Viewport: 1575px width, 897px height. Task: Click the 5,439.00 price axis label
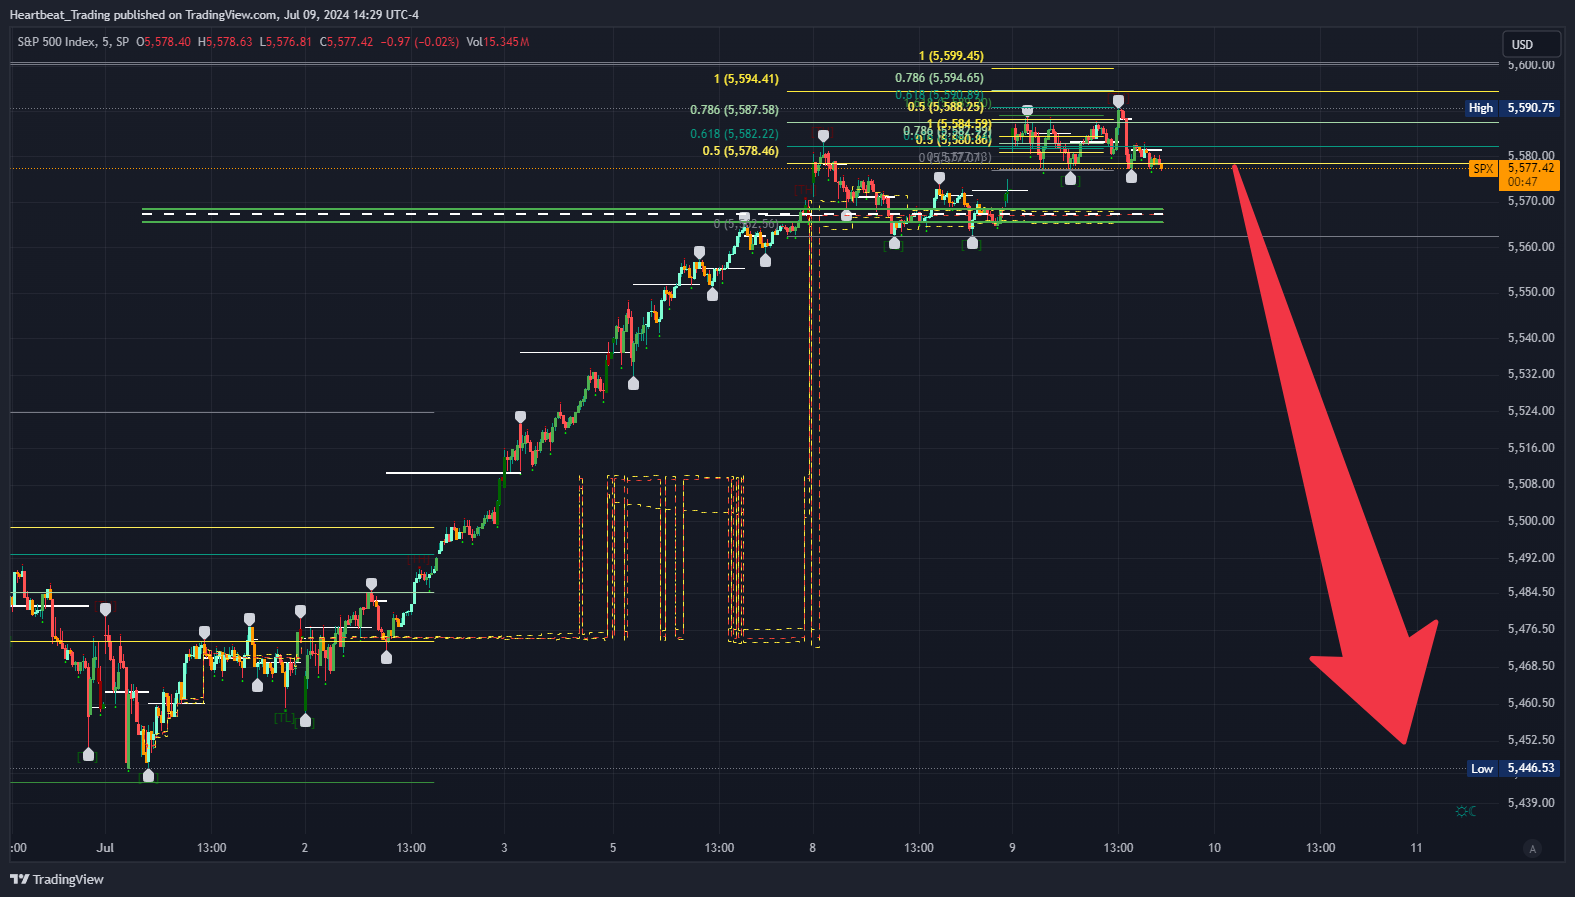[1531, 803]
